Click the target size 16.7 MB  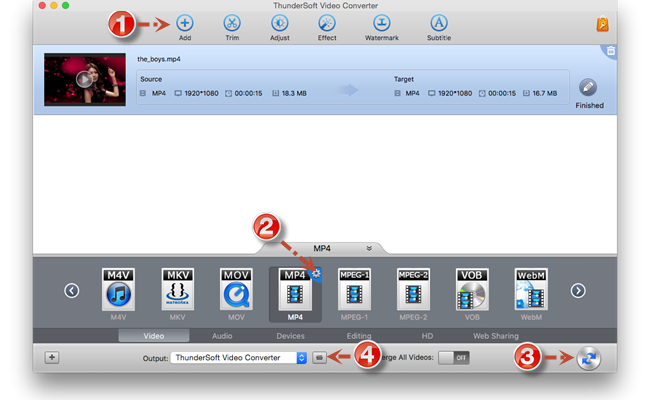point(545,93)
